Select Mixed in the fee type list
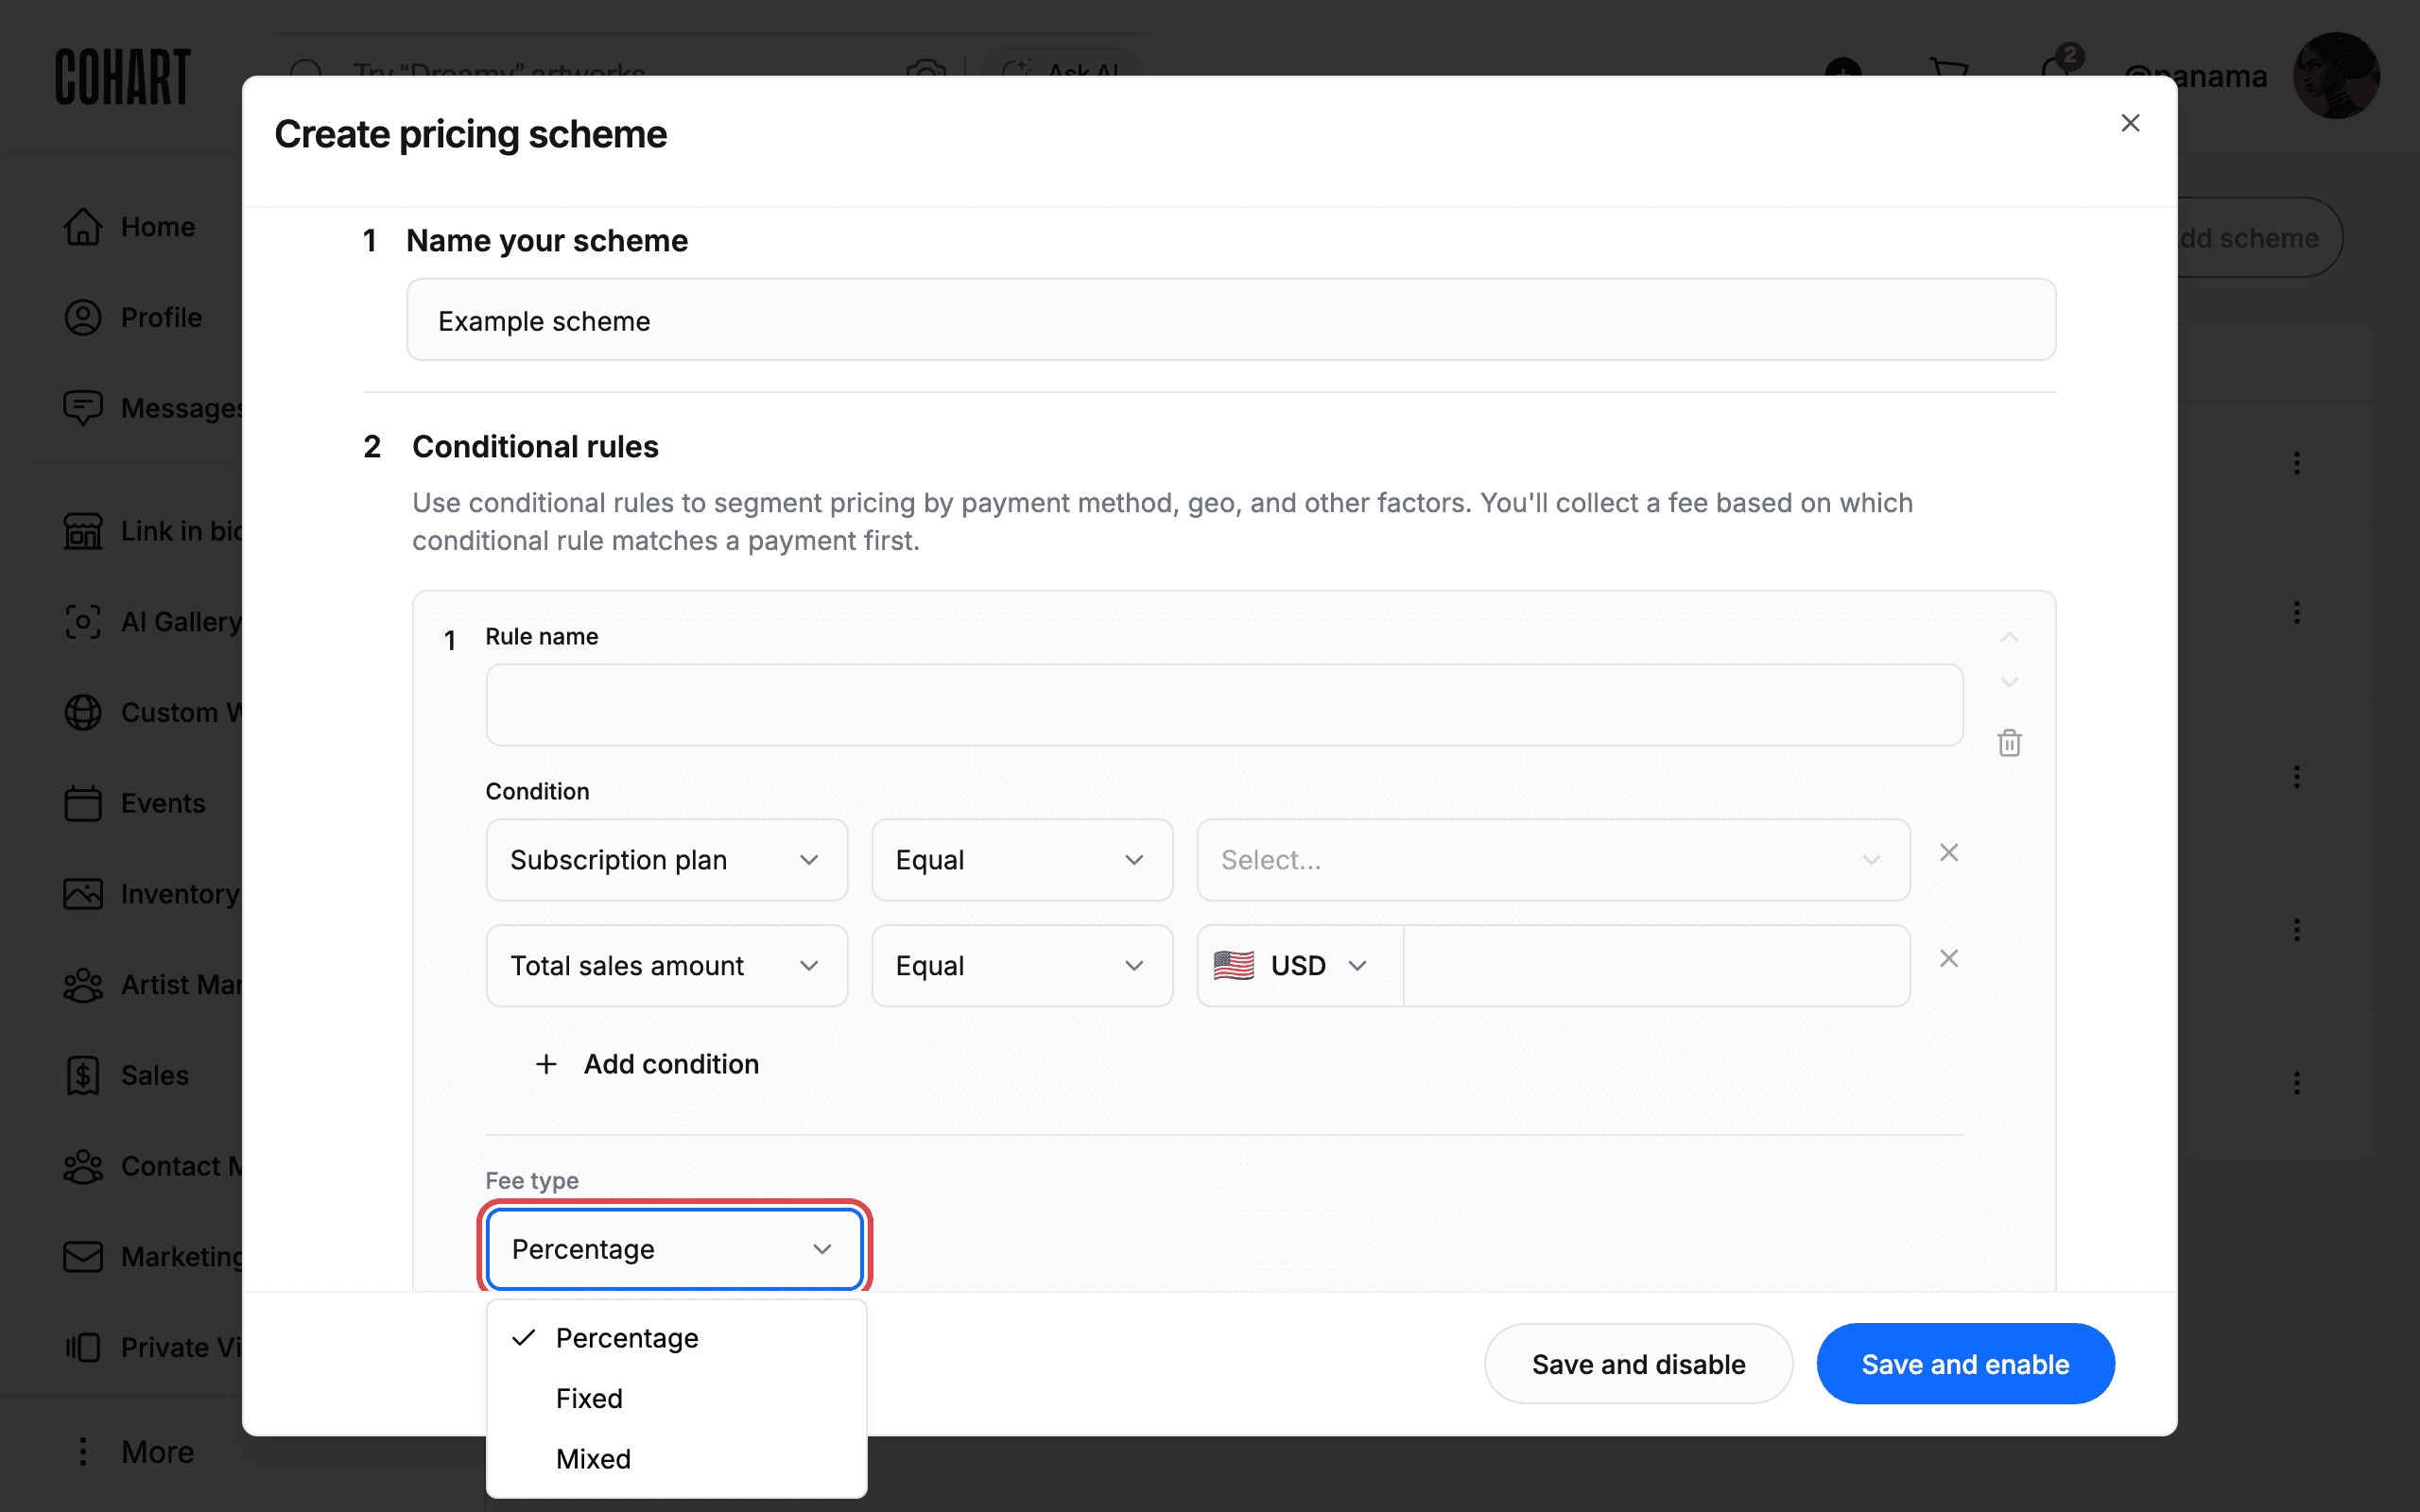Image resolution: width=2420 pixels, height=1512 pixels. click(x=676, y=1459)
